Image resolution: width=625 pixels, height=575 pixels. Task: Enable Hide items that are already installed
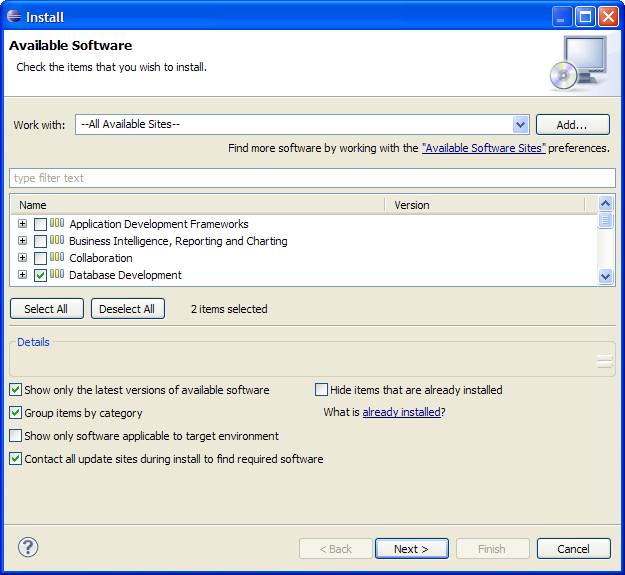(321, 390)
